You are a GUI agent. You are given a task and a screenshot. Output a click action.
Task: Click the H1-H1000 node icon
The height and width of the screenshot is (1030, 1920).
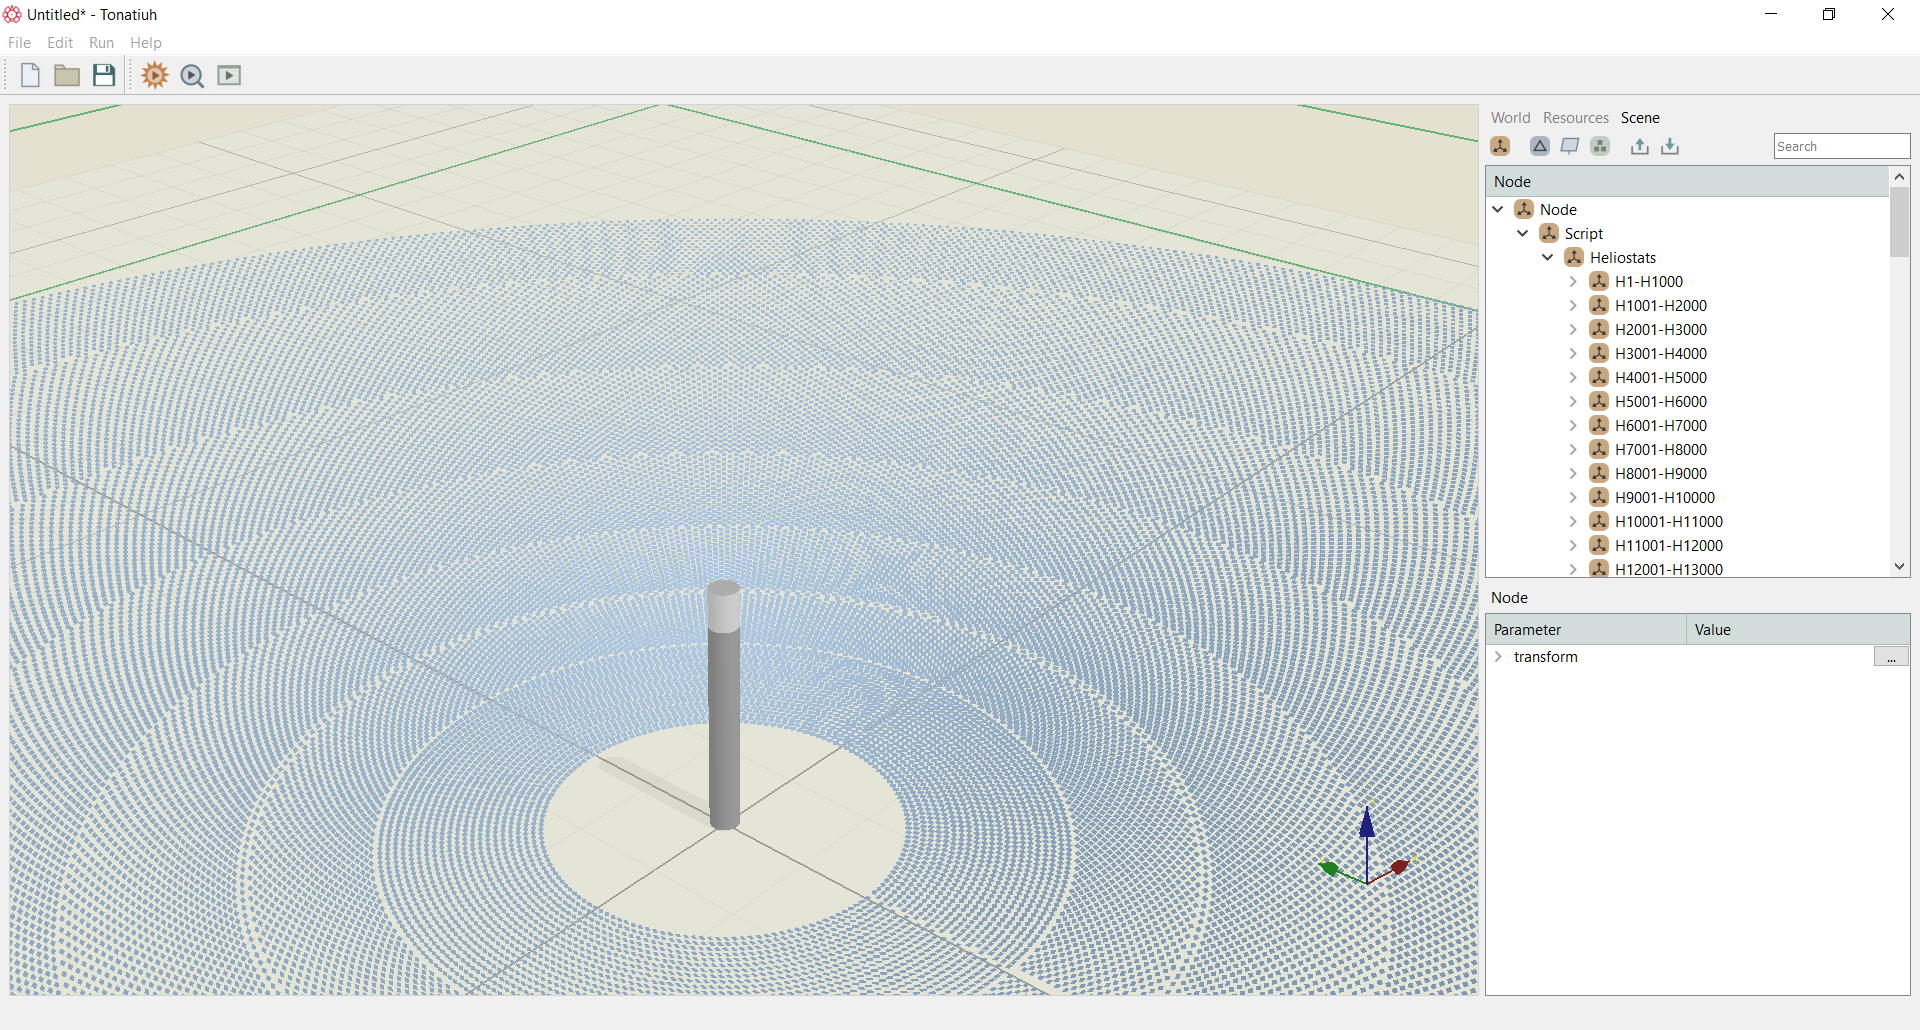point(1599,281)
